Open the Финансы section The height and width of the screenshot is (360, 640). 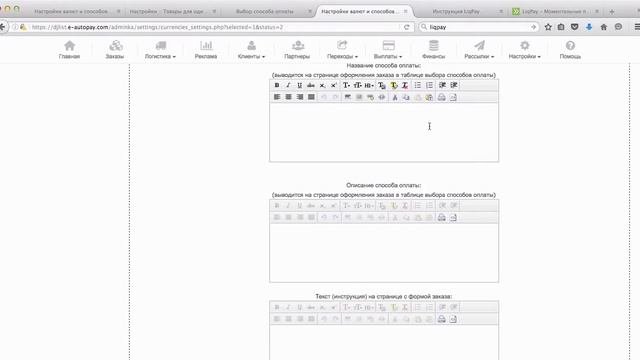pos(433,50)
